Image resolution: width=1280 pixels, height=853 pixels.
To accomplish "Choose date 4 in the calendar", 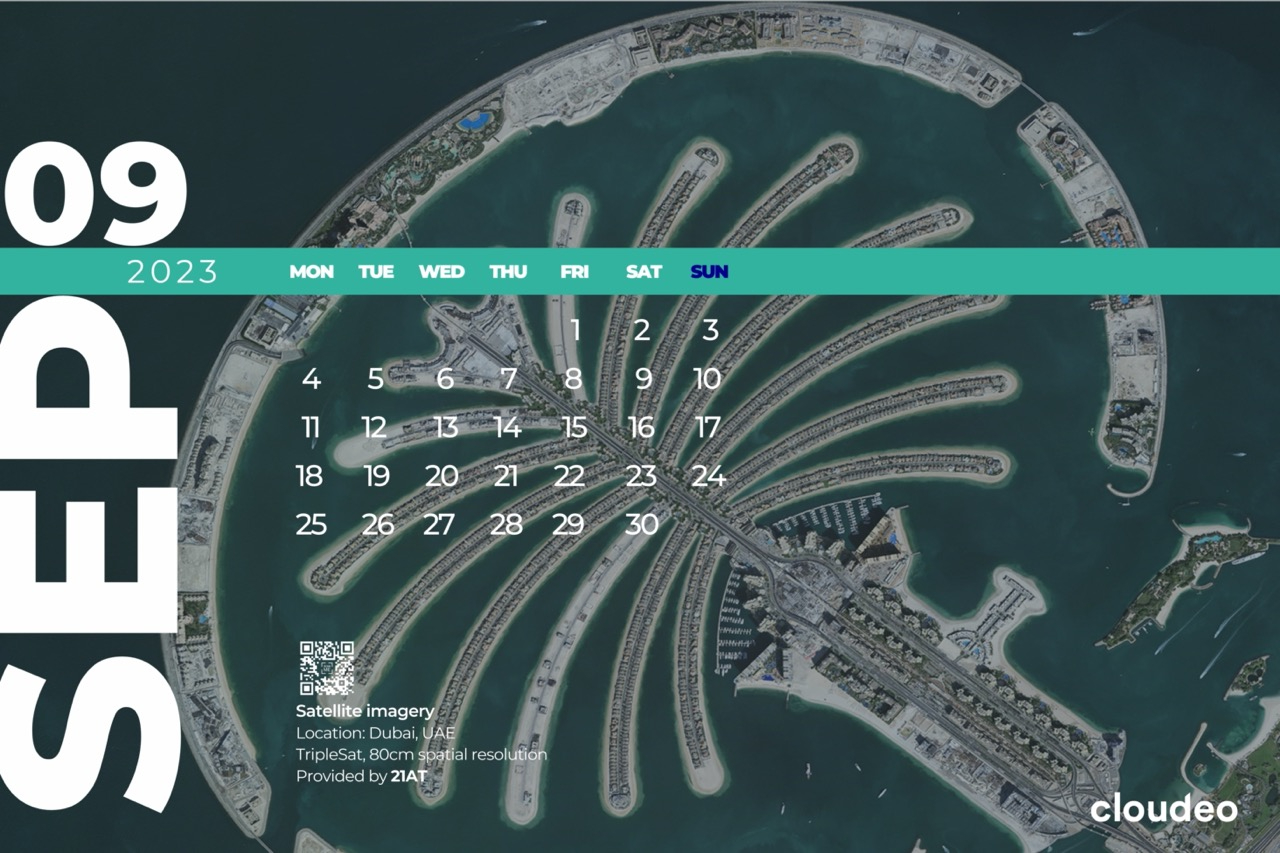I will 311,379.
